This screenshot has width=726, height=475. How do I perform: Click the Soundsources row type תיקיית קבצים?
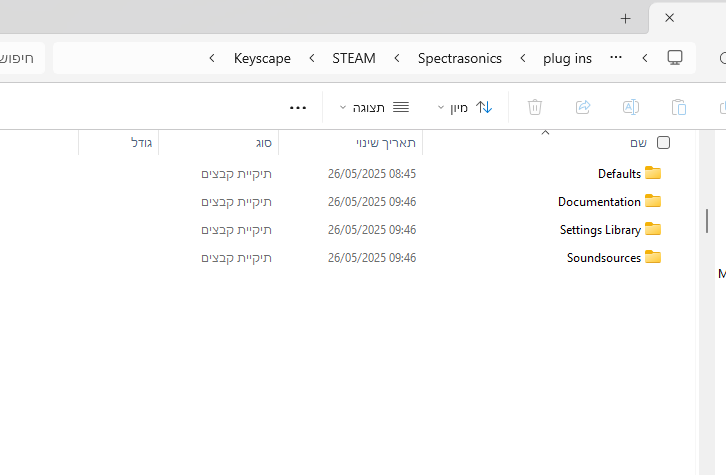(236, 258)
